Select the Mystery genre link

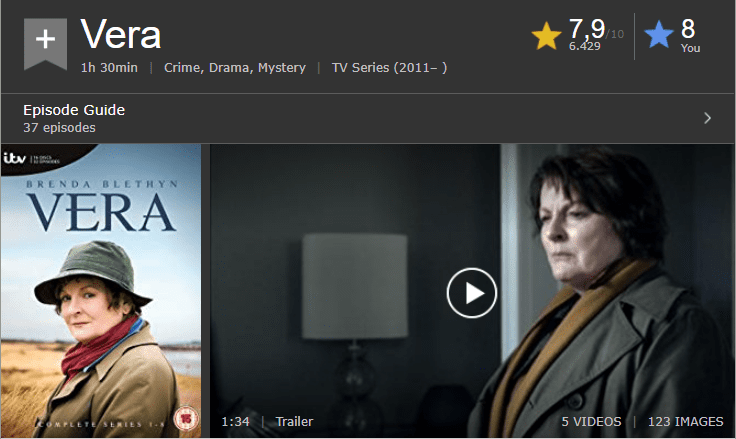(282, 68)
